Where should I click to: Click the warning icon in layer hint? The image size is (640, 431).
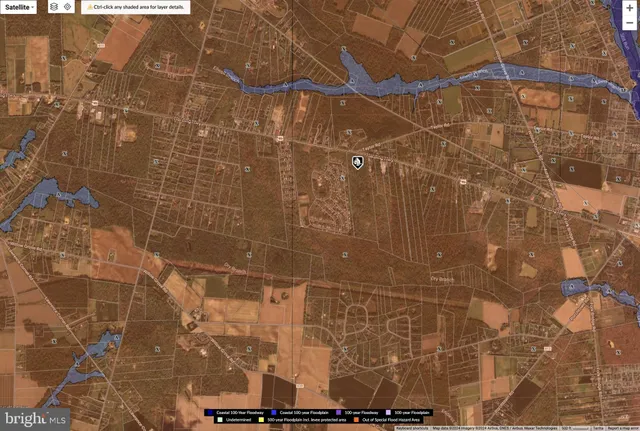(89, 7)
